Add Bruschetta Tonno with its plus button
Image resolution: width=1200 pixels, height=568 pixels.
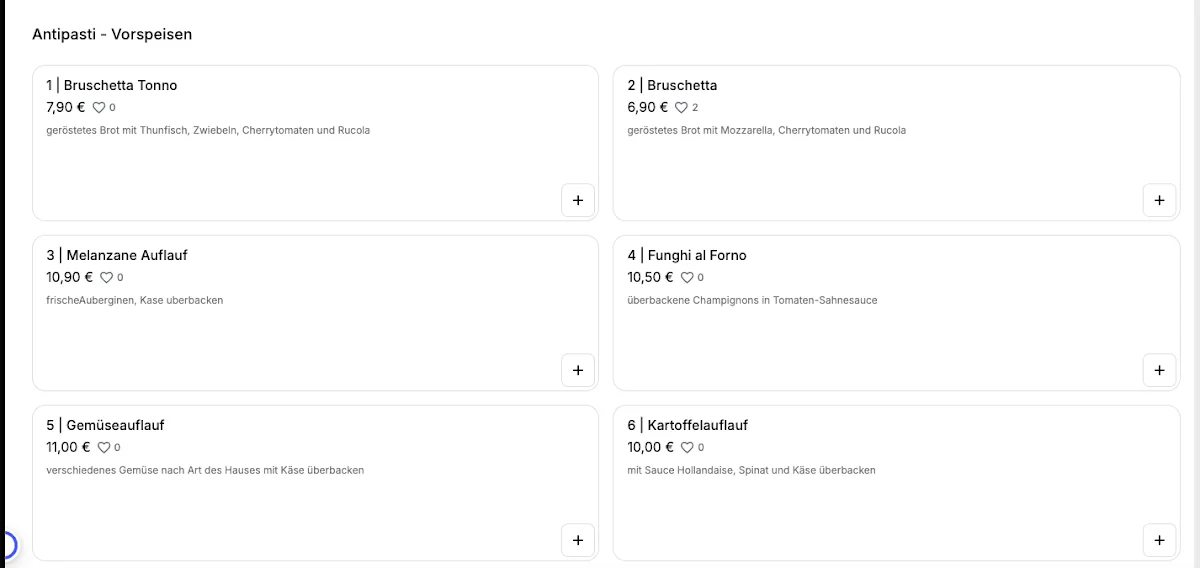(x=577, y=200)
